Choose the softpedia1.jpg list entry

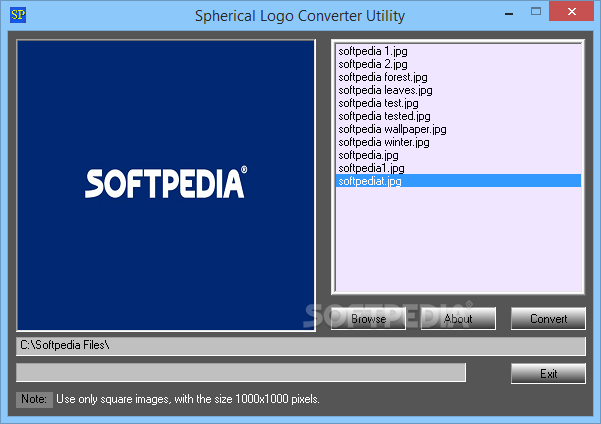click(458, 168)
